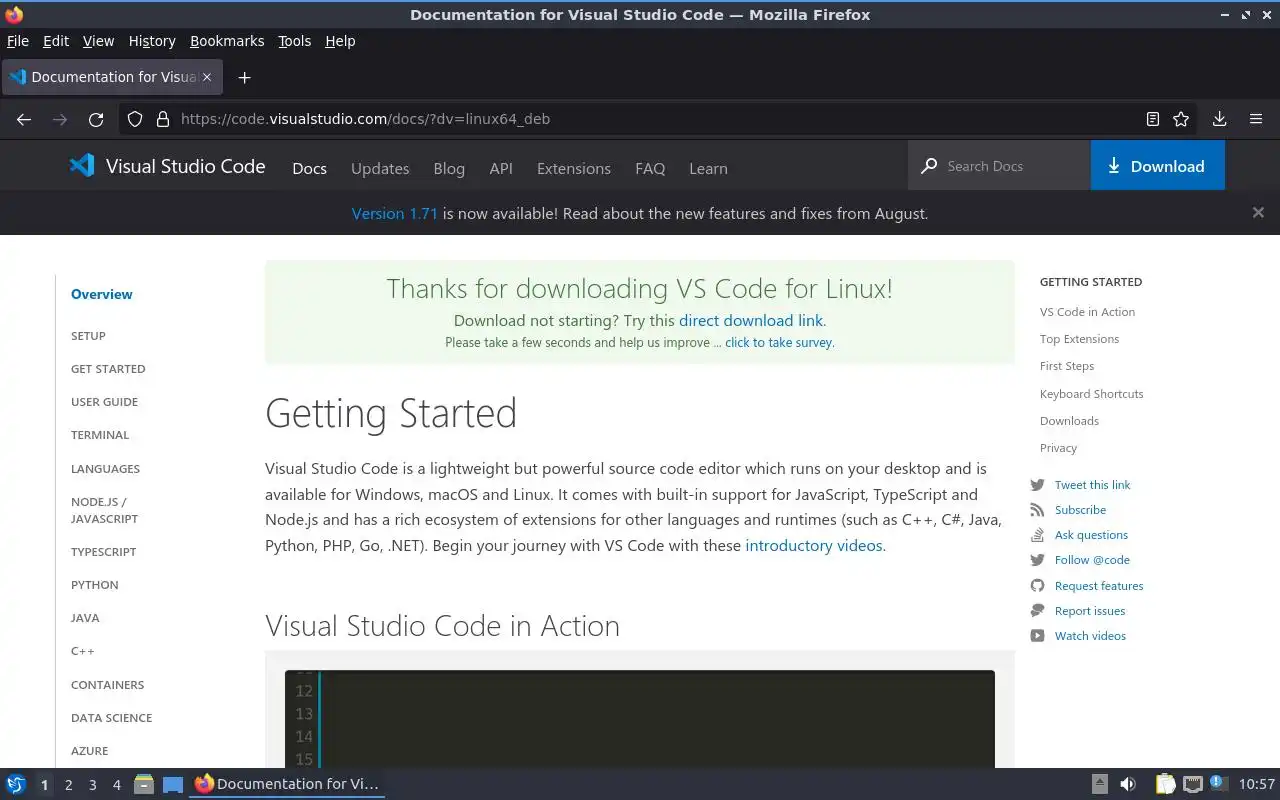Image resolution: width=1280 pixels, height=800 pixels.
Task: Click the volume speaker icon in system tray
Action: 1127,784
